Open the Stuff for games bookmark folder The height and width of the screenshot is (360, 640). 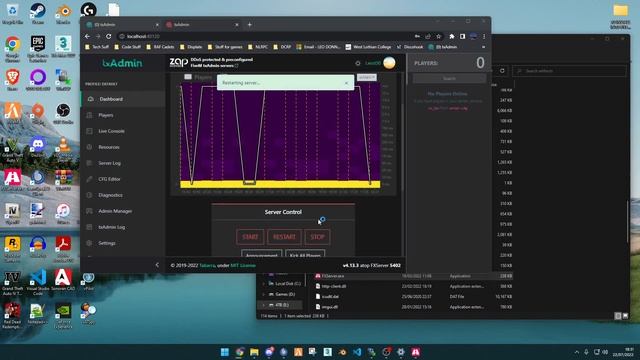(x=225, y=47)
